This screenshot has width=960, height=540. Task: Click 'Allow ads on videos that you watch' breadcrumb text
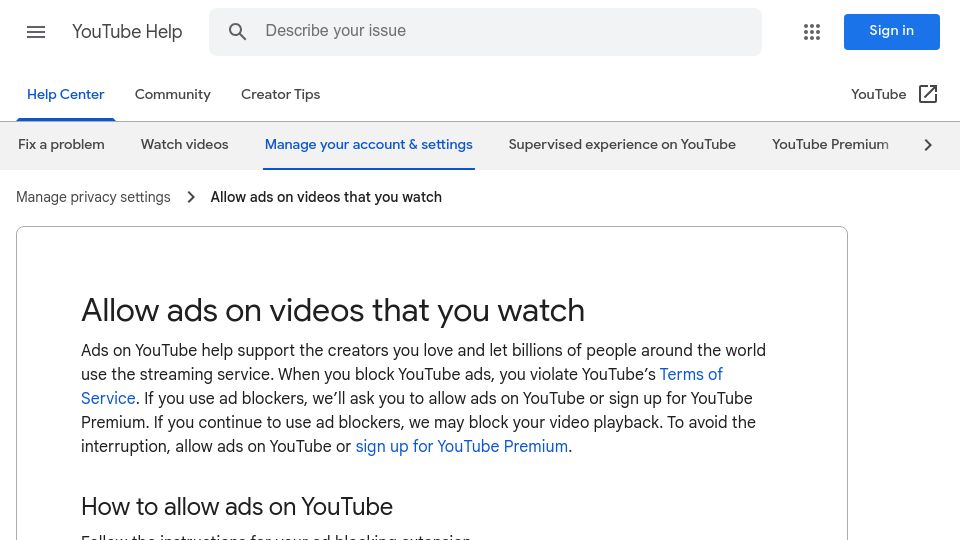pyautogui.click(x=326, y=197)
